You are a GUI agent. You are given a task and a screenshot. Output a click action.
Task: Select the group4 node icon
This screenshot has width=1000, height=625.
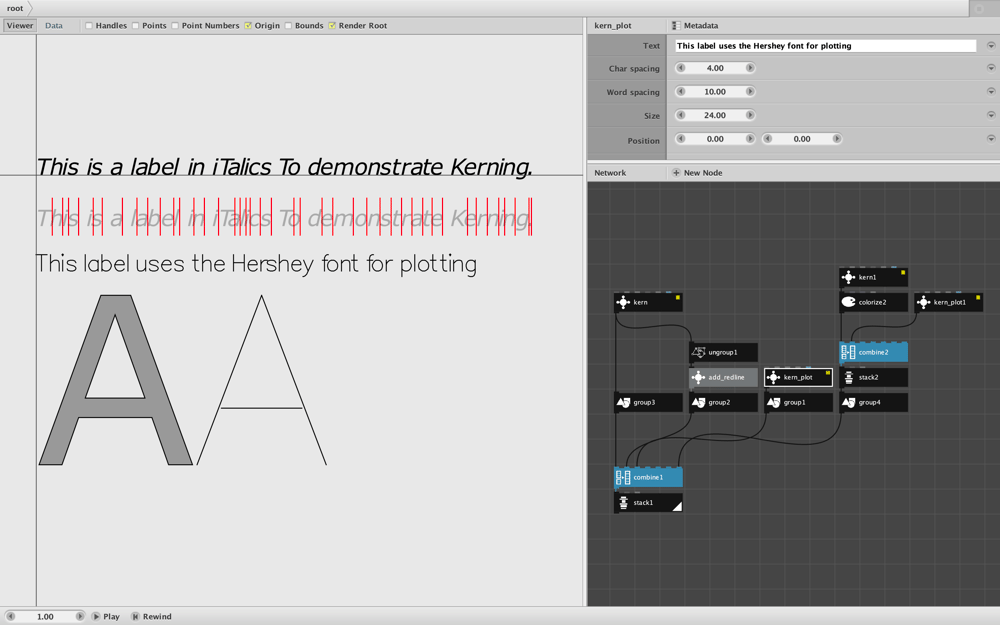(x=848, y=402)
